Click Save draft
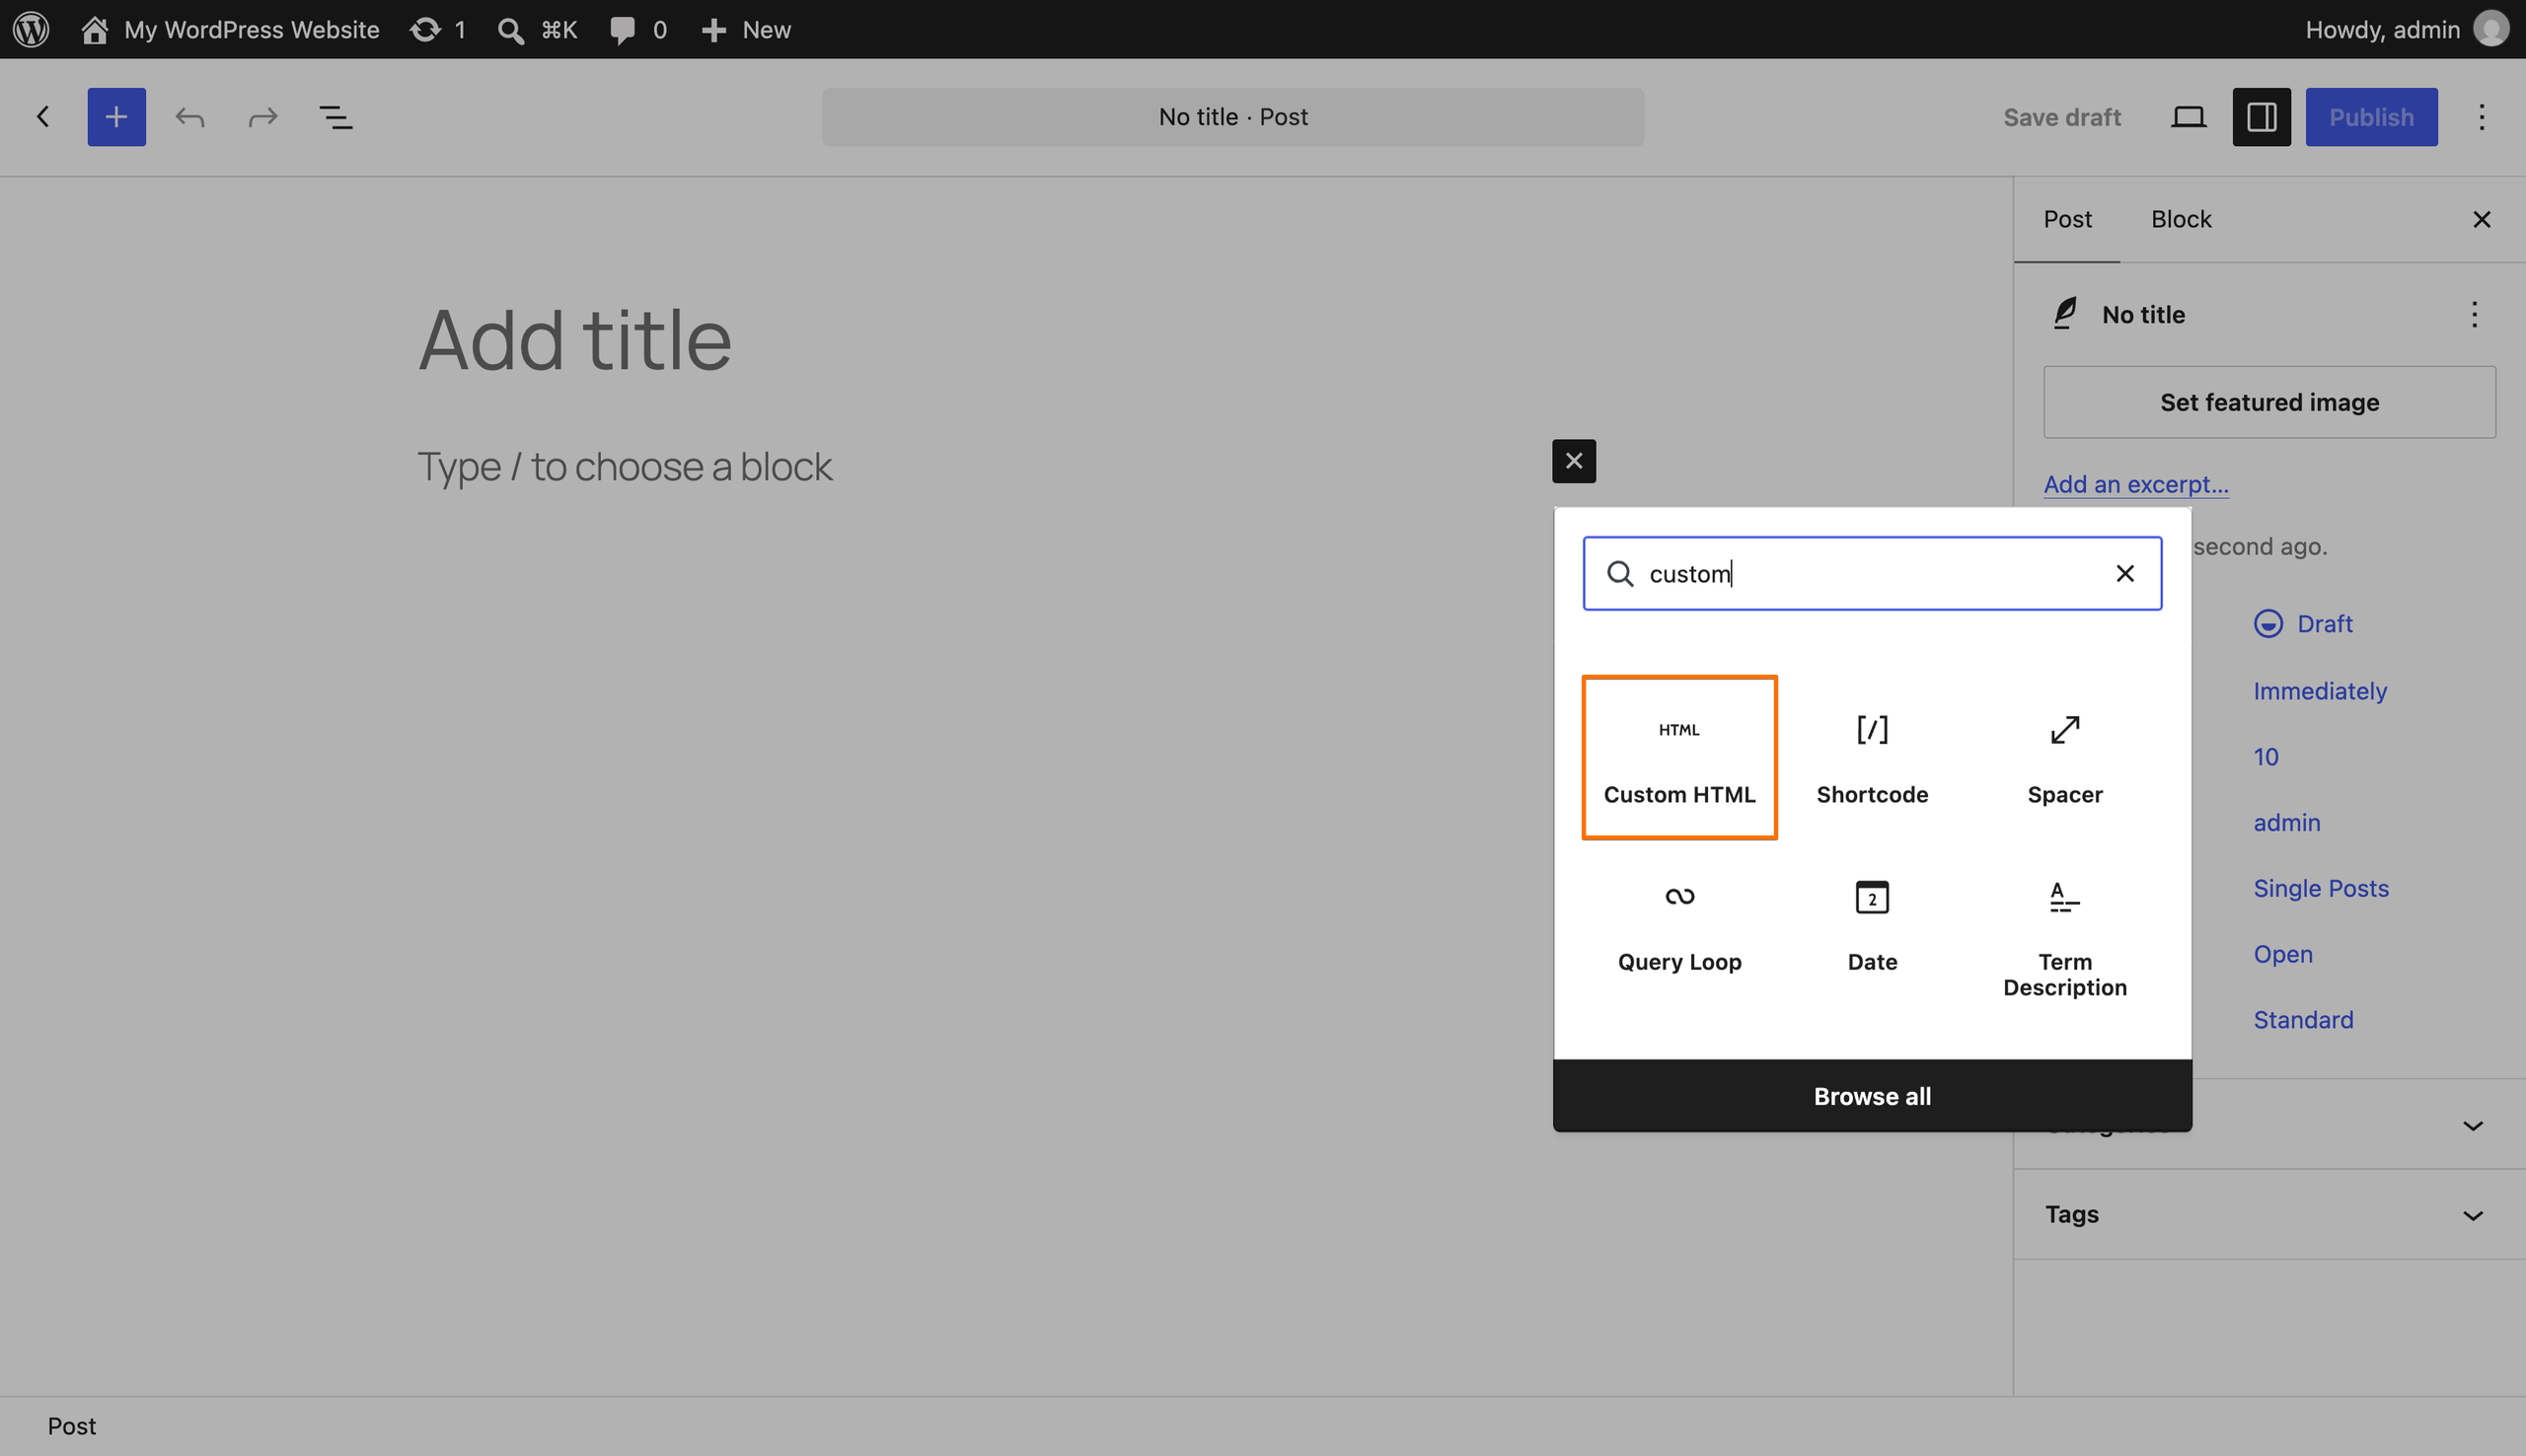The image size is (2526, 1456). coord(2062,117)
